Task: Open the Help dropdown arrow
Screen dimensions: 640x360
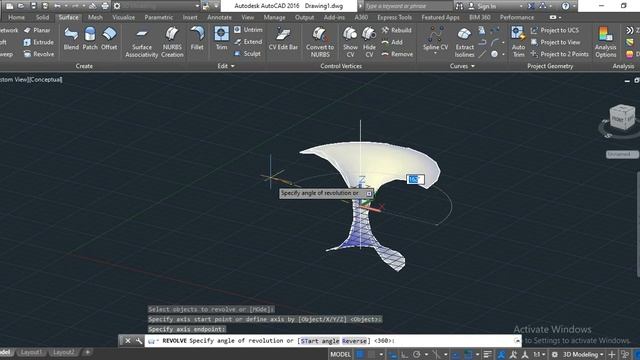Action: [573, 6]
